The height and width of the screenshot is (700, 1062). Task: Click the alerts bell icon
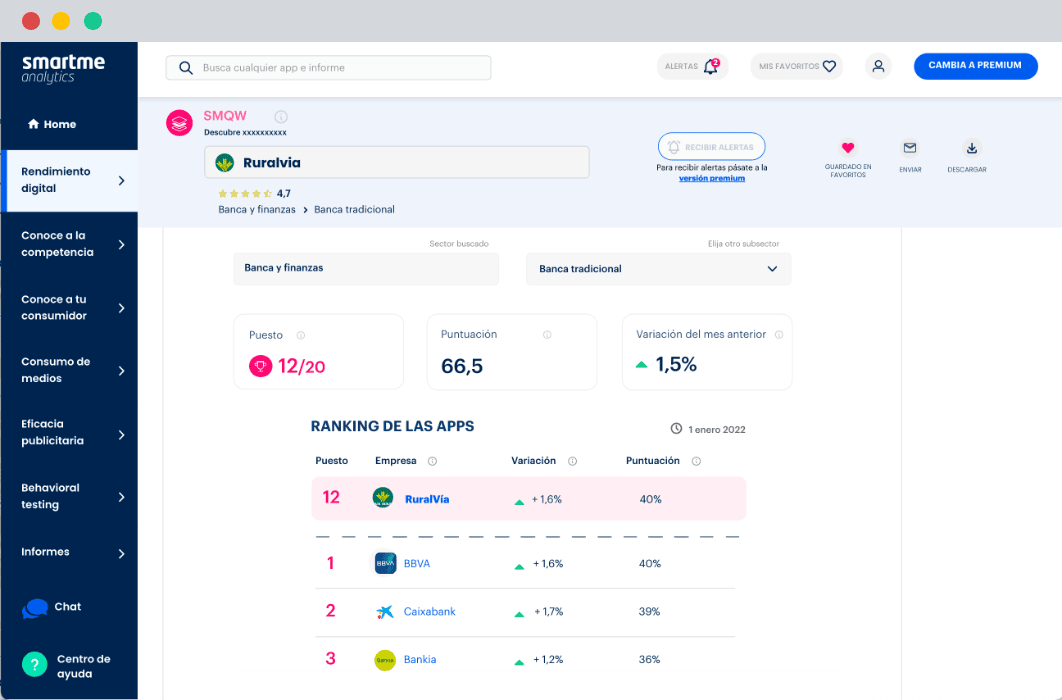coord(711,67)
